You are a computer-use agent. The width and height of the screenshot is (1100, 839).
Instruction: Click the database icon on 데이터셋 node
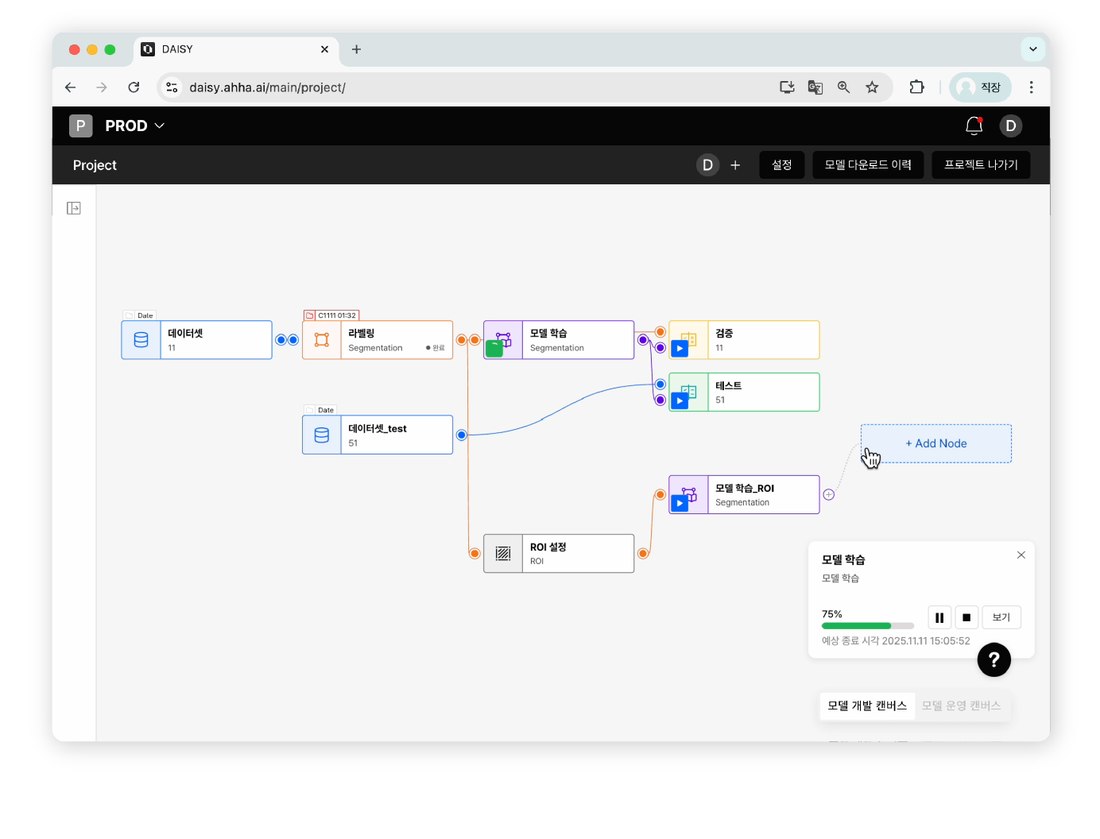point(141,340)
